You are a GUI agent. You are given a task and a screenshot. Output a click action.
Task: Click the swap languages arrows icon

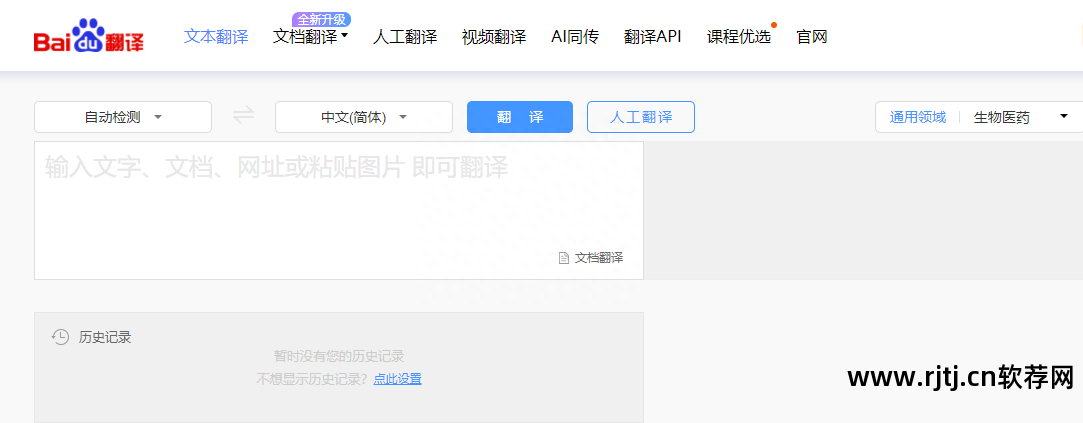point(243,116)
